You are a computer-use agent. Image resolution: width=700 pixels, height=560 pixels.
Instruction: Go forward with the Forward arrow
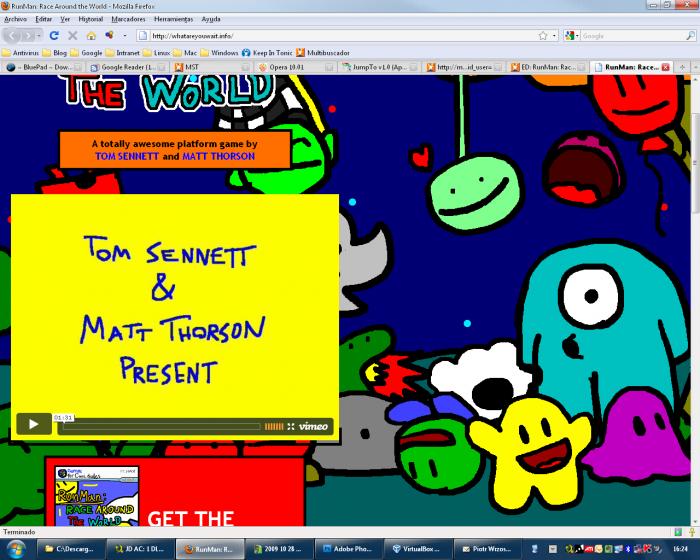[x=28, y=36]
